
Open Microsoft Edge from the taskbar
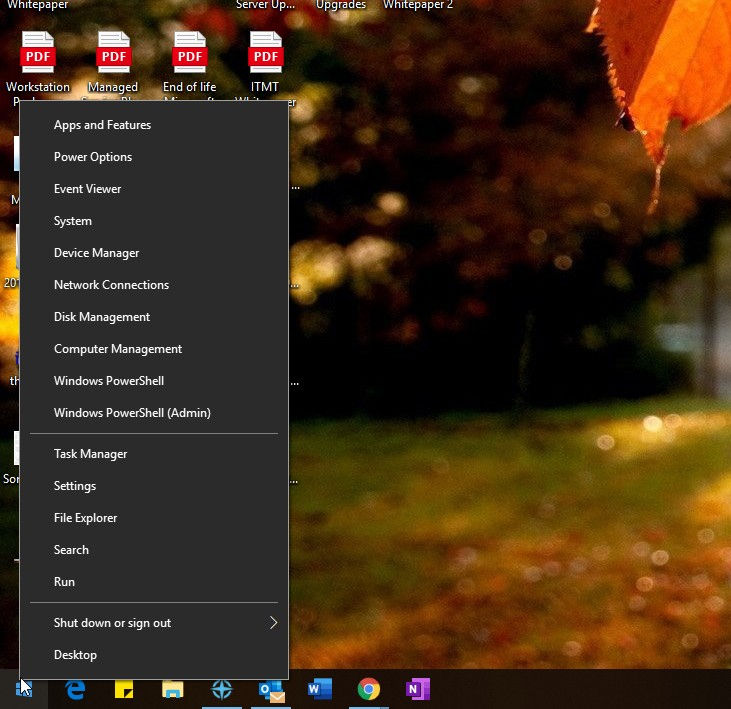75,689
